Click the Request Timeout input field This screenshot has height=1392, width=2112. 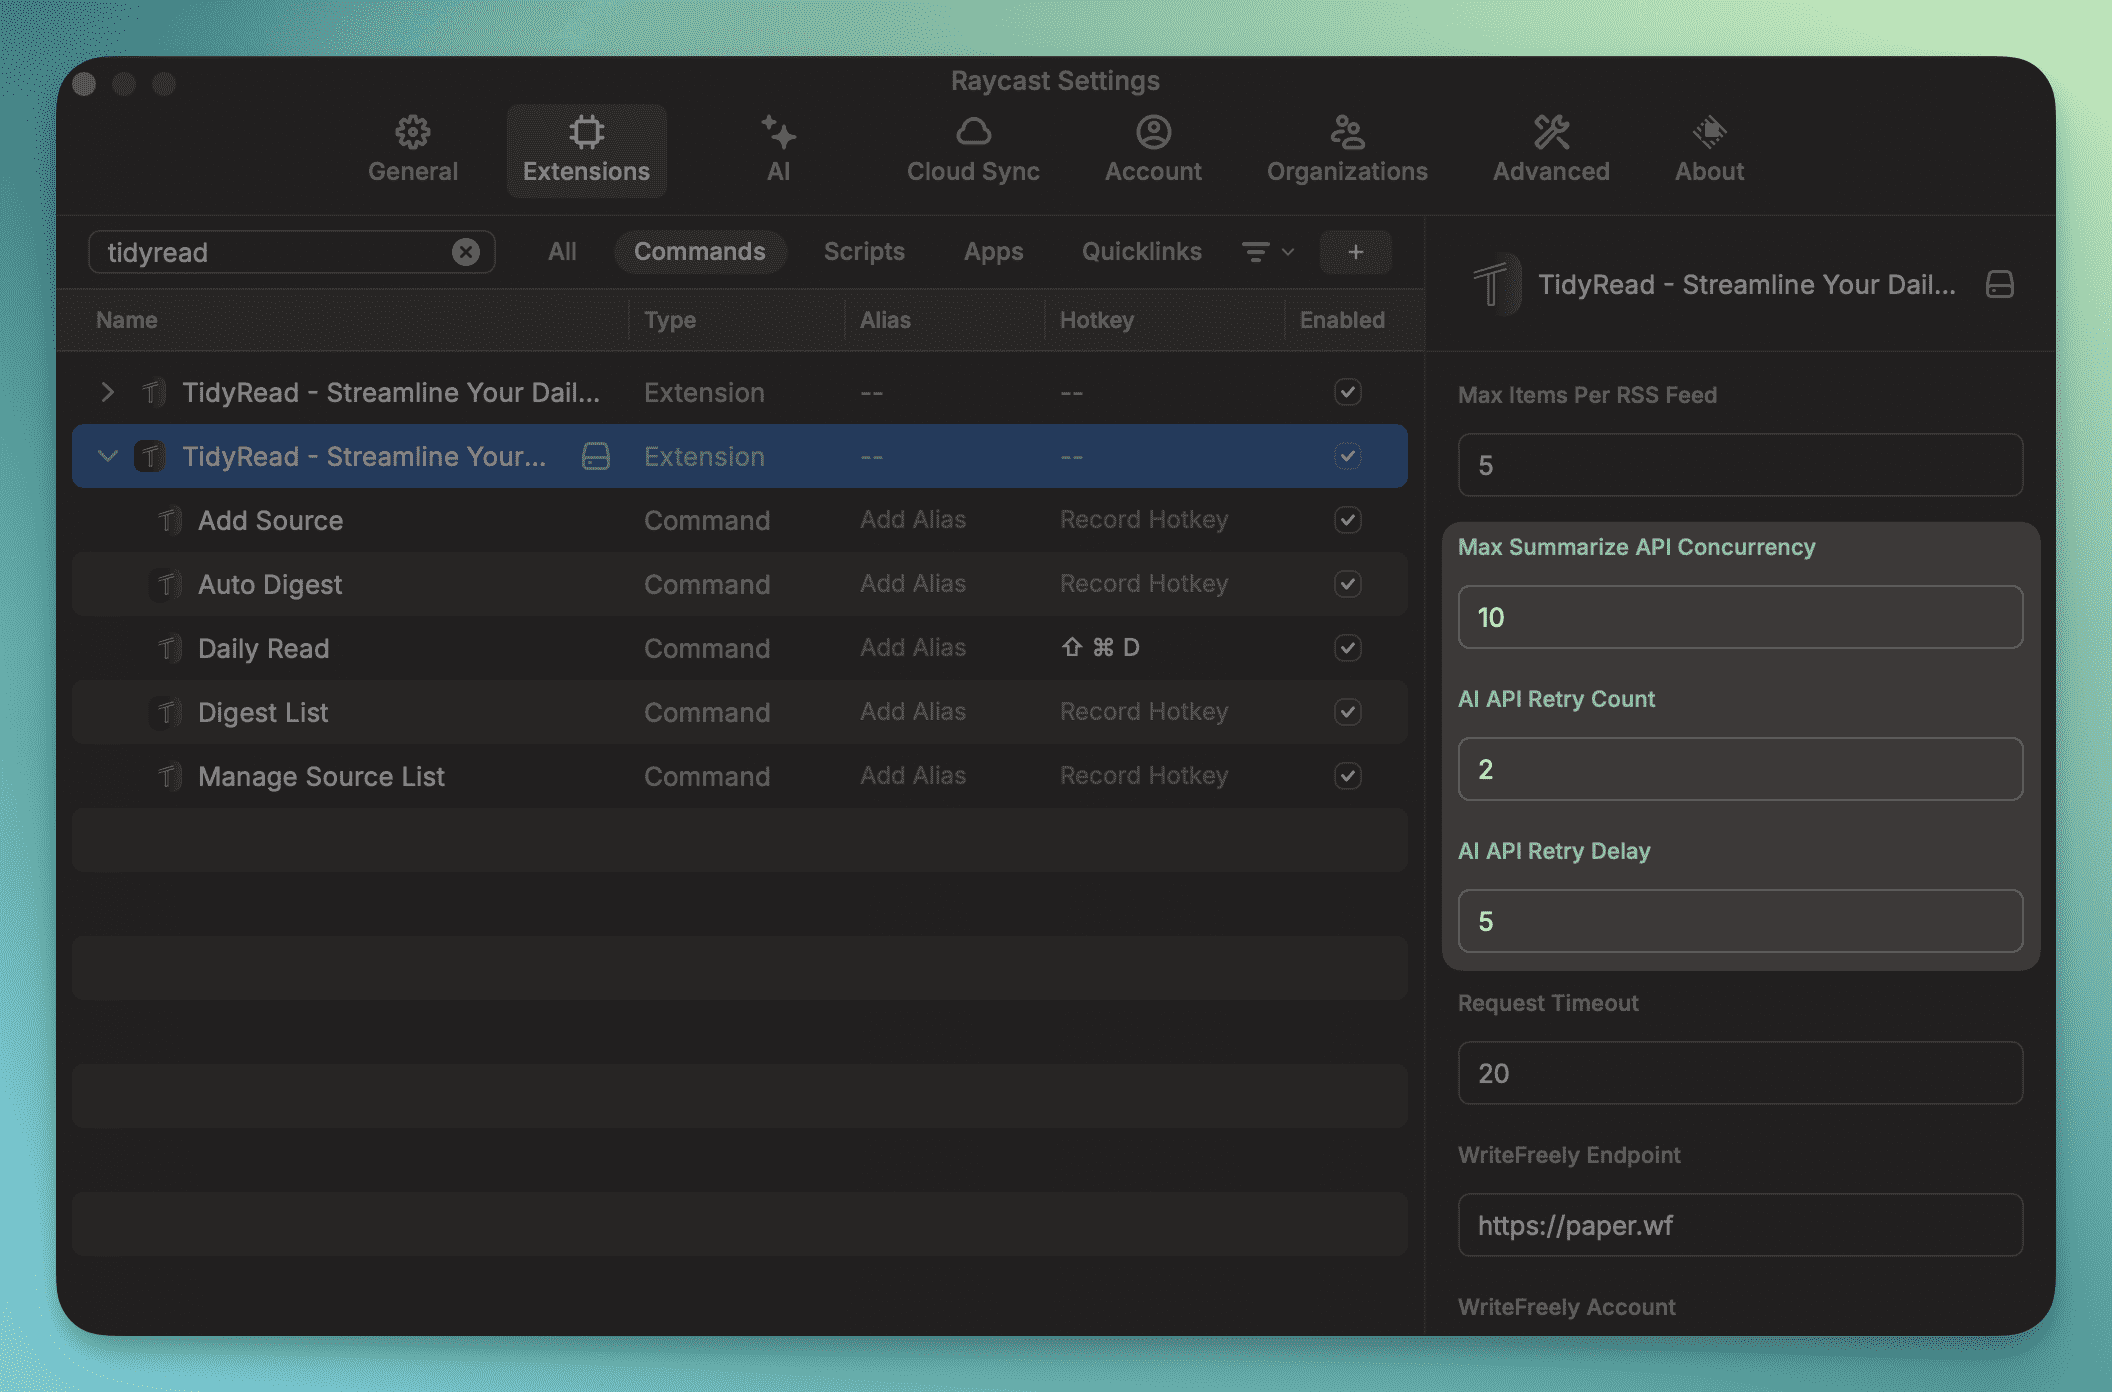point(1740,1073)
